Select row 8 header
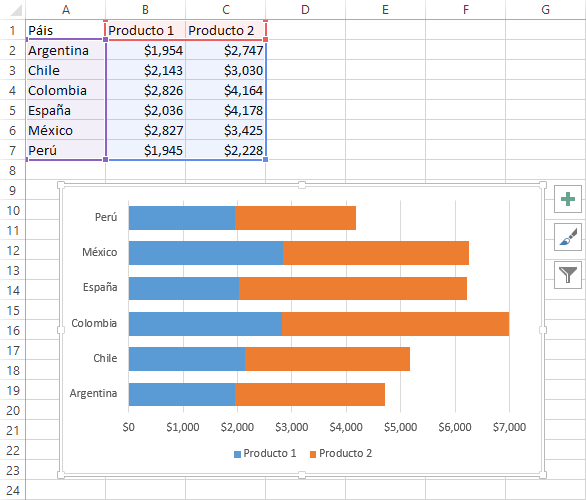 [x=12, y=170]
